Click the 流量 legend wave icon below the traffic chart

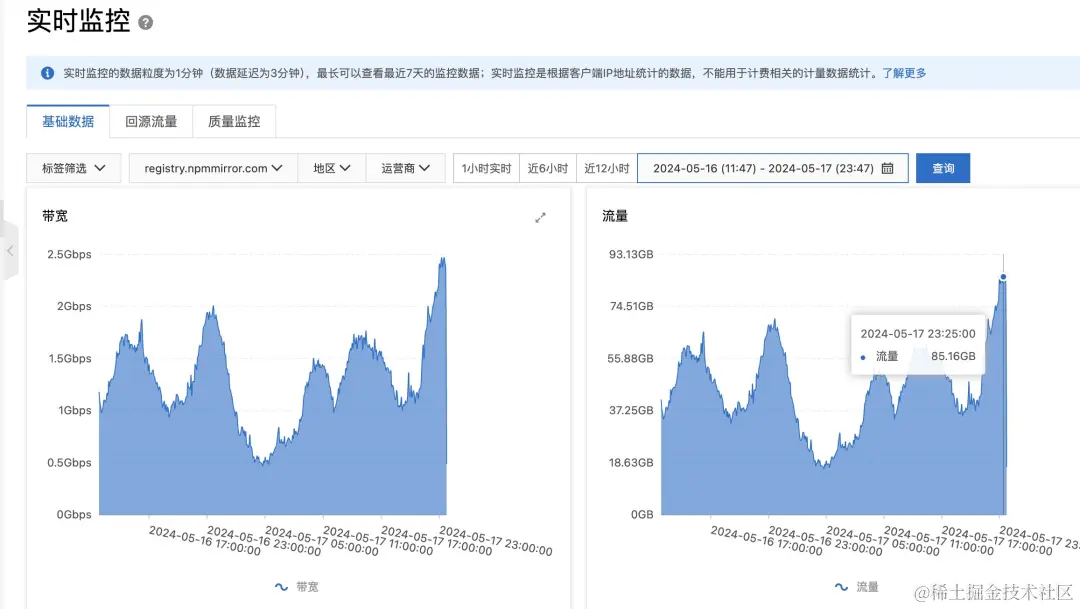pos(841,587)
